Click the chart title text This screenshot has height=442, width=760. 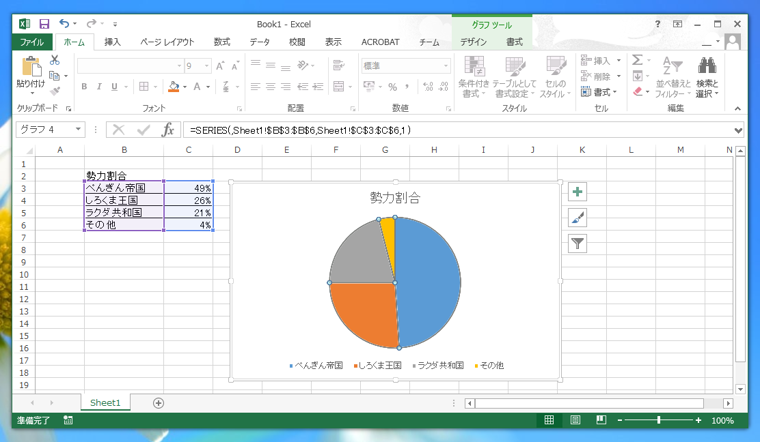point(395,197)
